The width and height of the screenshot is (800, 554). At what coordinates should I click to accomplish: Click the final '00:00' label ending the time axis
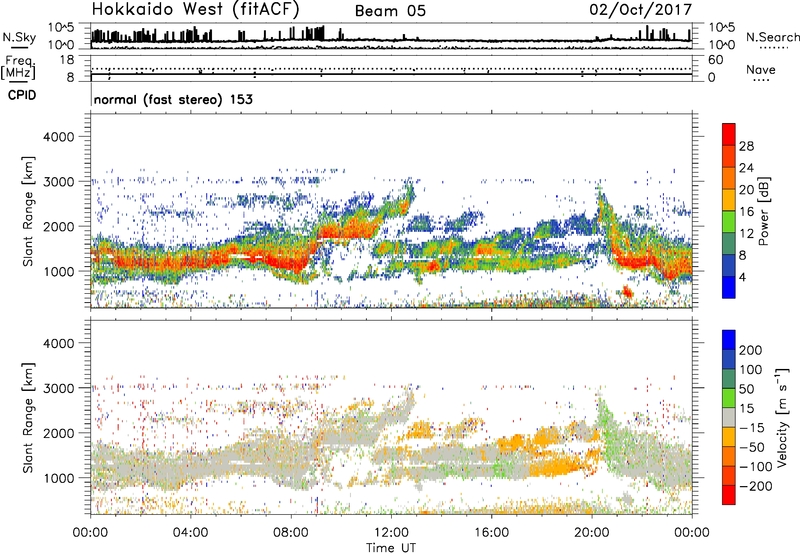pyautogui.click(x=692, y=533)
